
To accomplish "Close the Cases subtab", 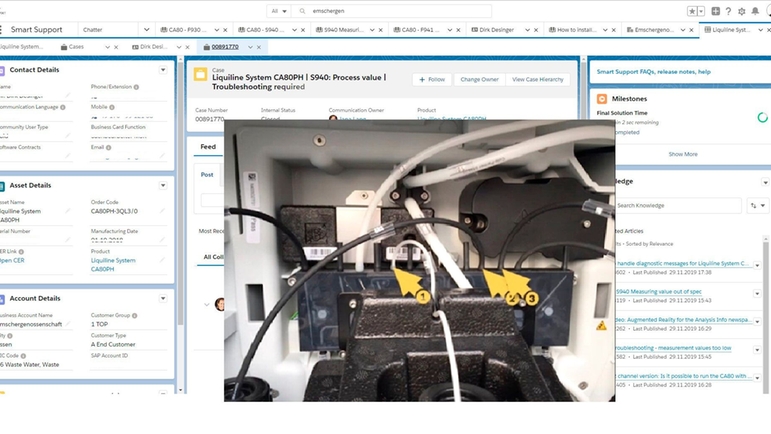I will pos(116,47).
